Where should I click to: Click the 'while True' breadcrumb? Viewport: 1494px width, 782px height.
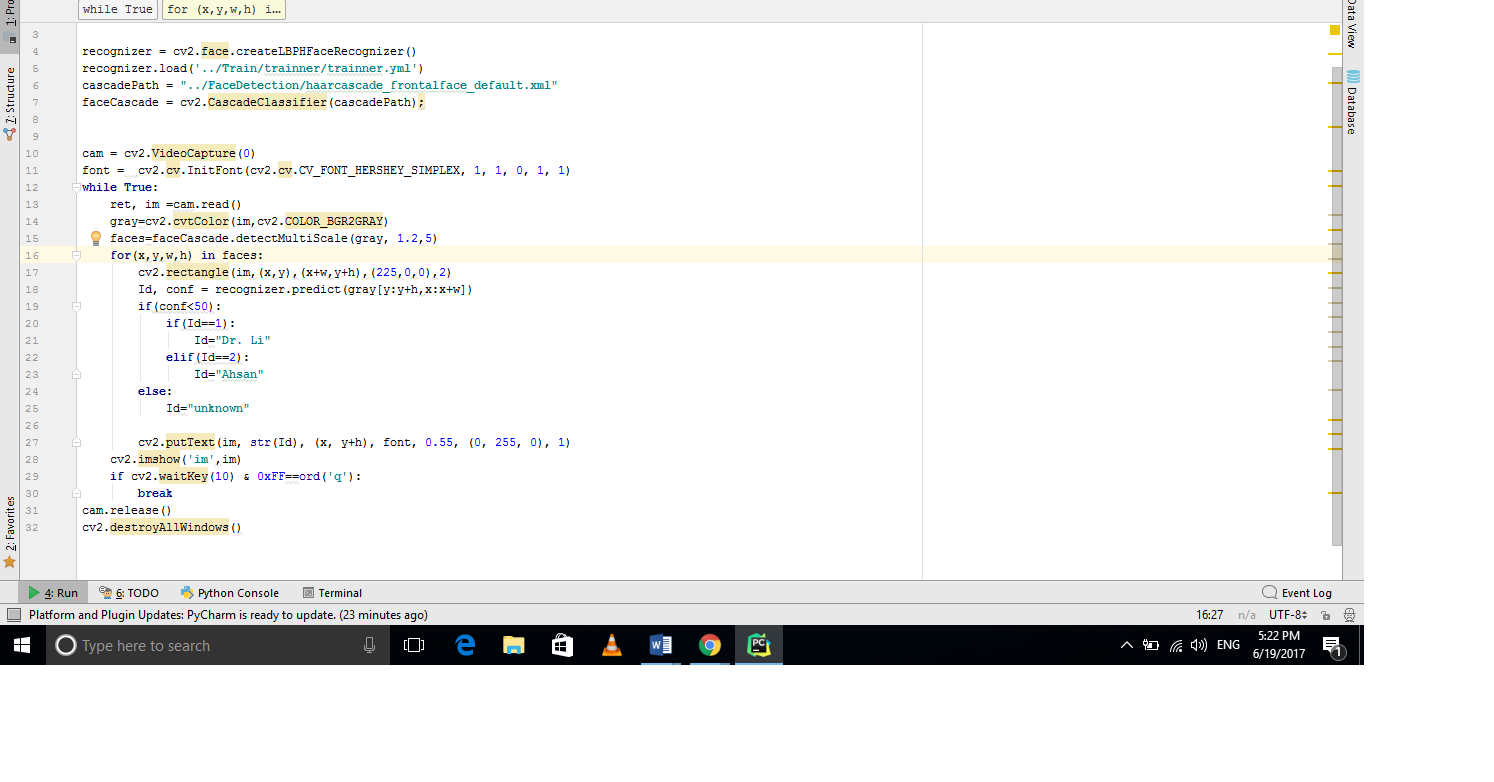pos(118,9)
